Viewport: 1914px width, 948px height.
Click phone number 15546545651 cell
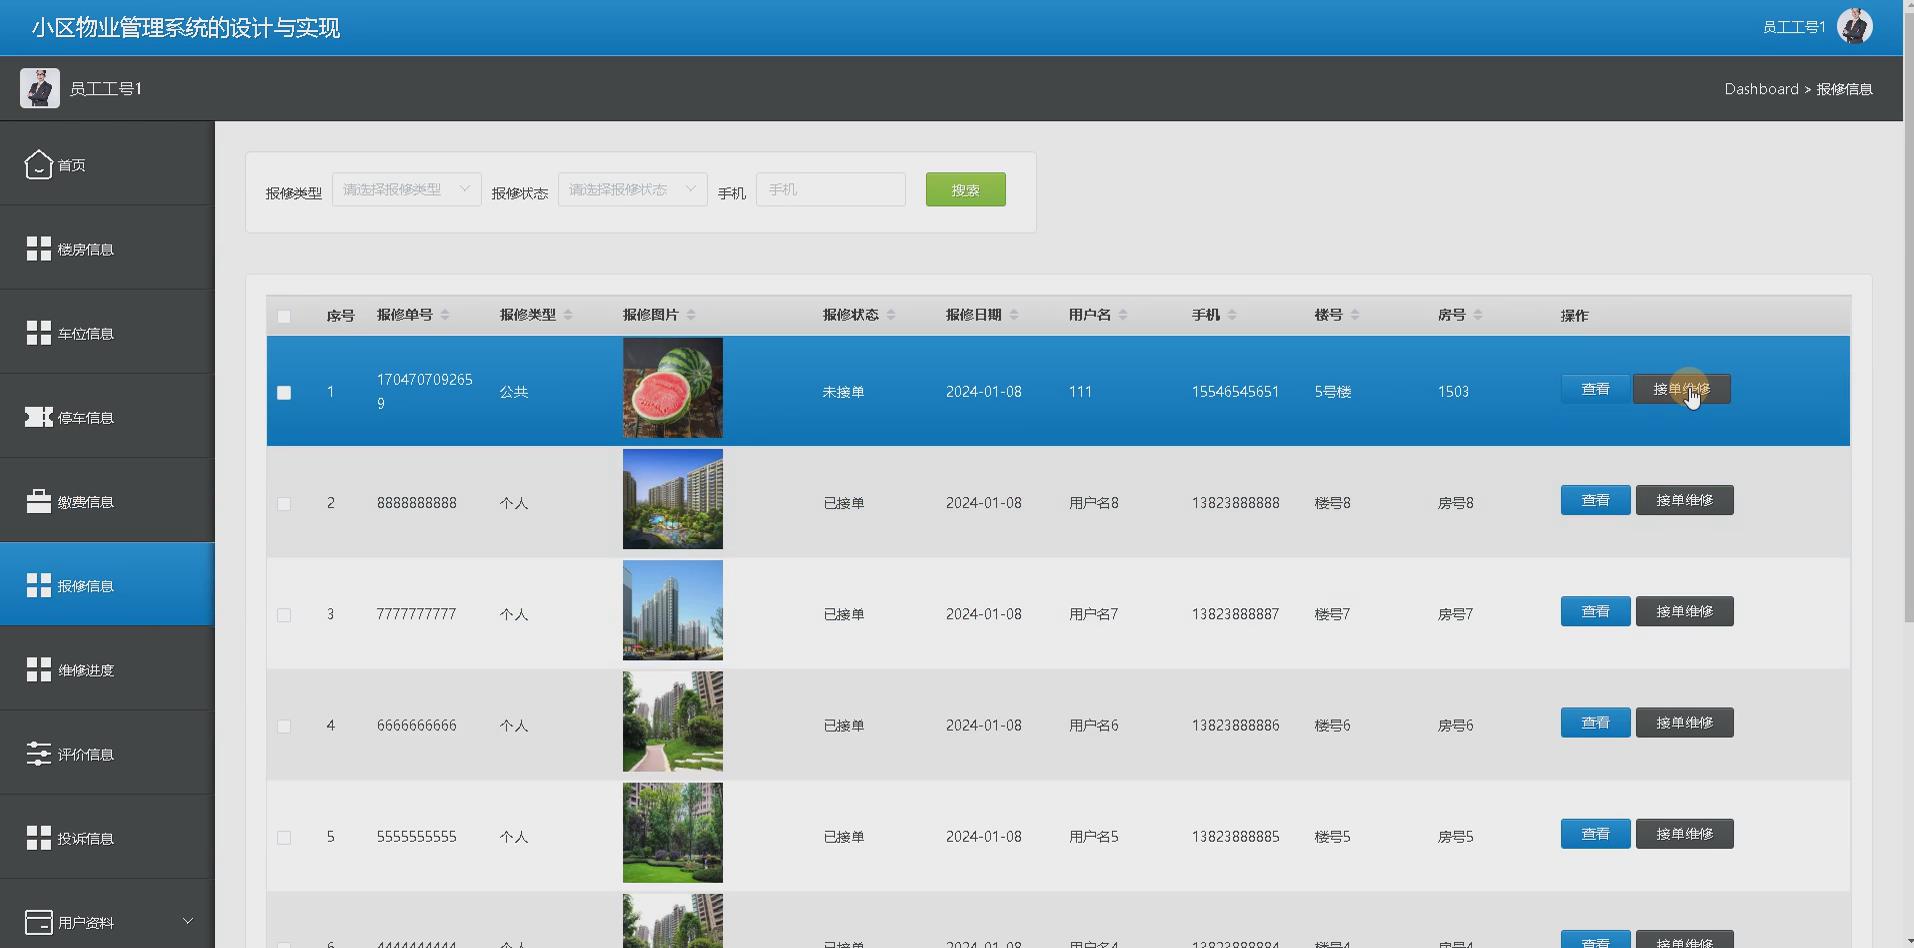(x=1235, y=392)
